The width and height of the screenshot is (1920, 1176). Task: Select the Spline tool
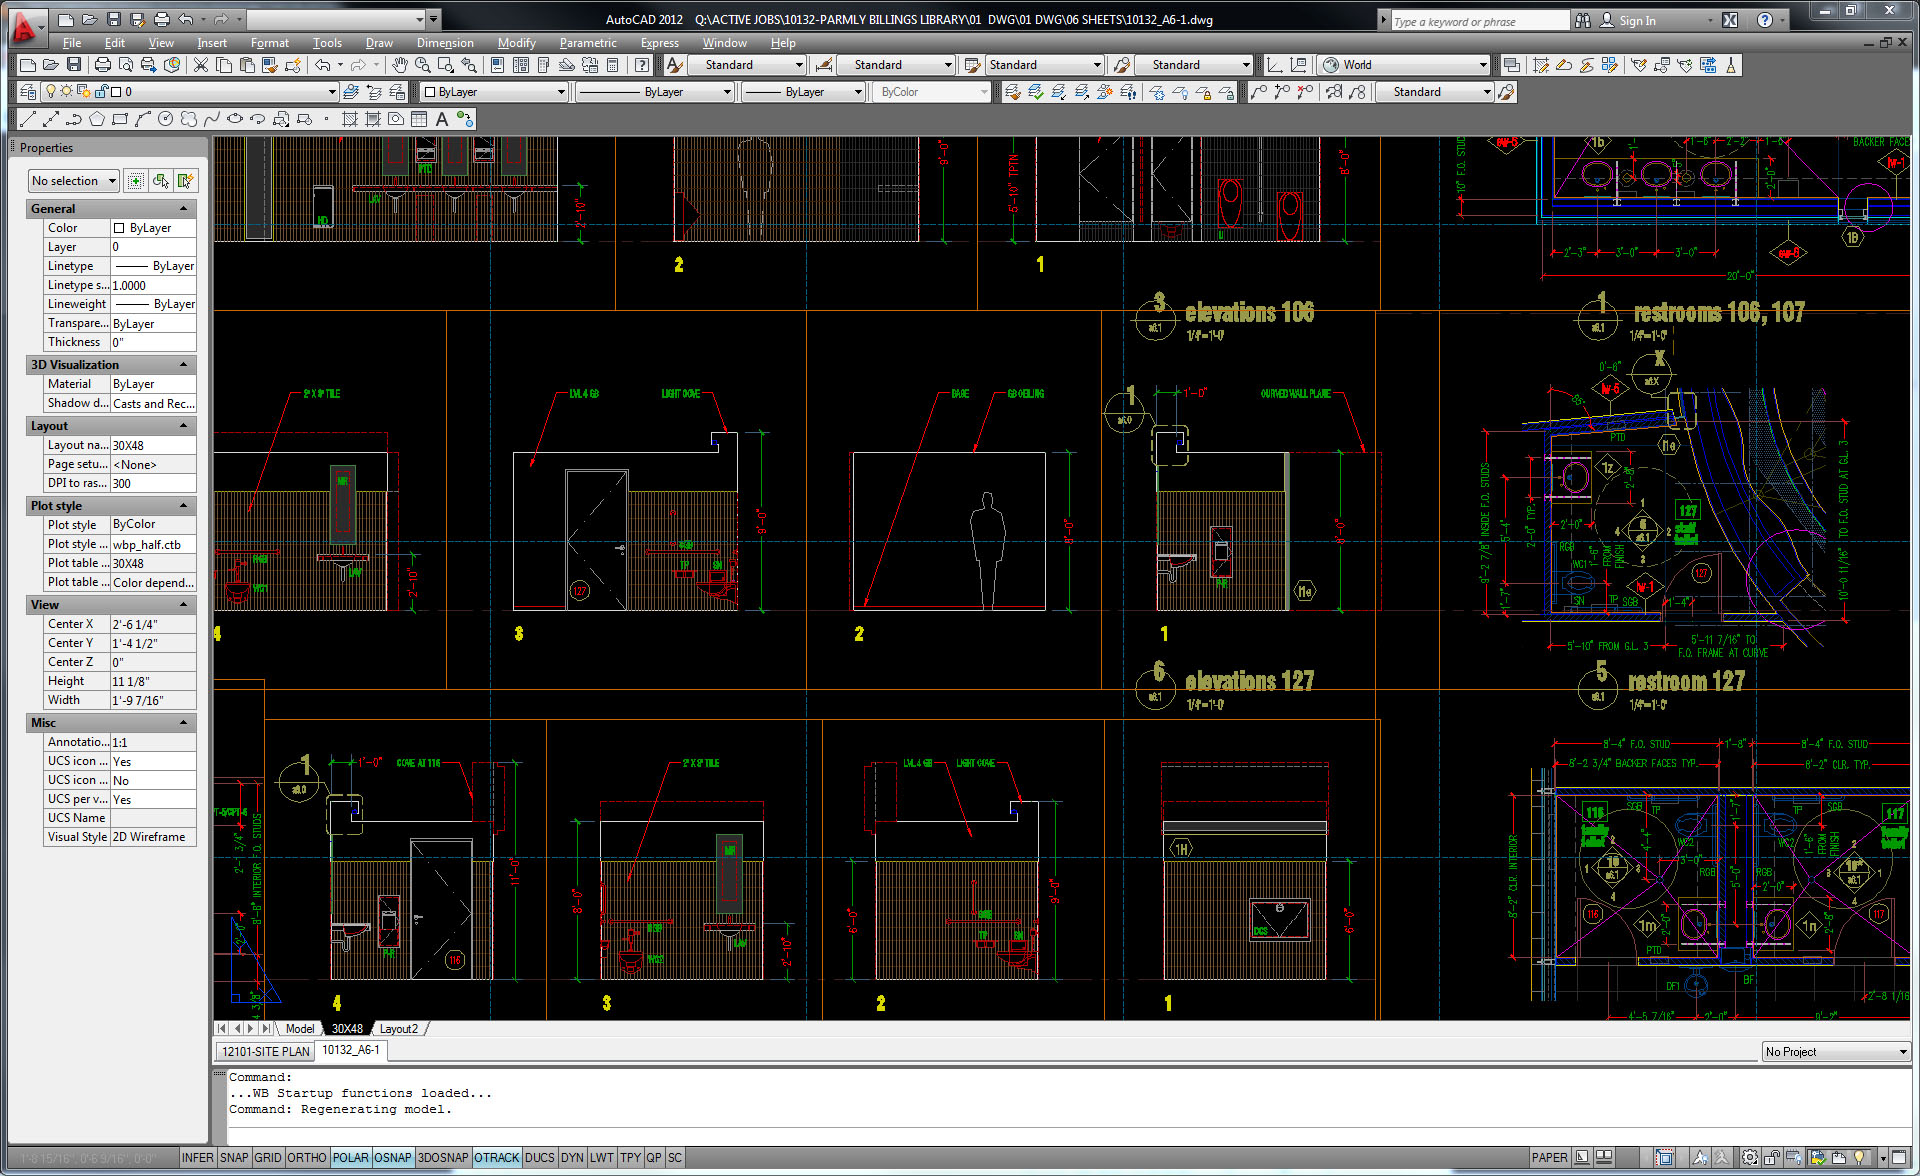(212, 118)
